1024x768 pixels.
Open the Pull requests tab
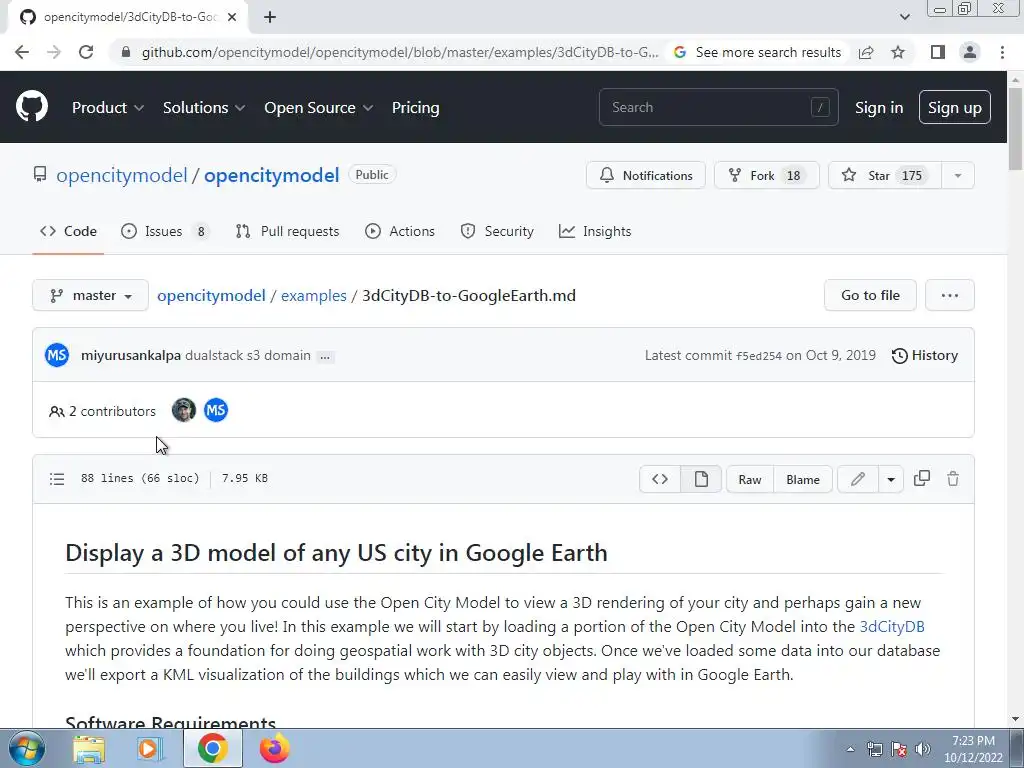point(287,231)
